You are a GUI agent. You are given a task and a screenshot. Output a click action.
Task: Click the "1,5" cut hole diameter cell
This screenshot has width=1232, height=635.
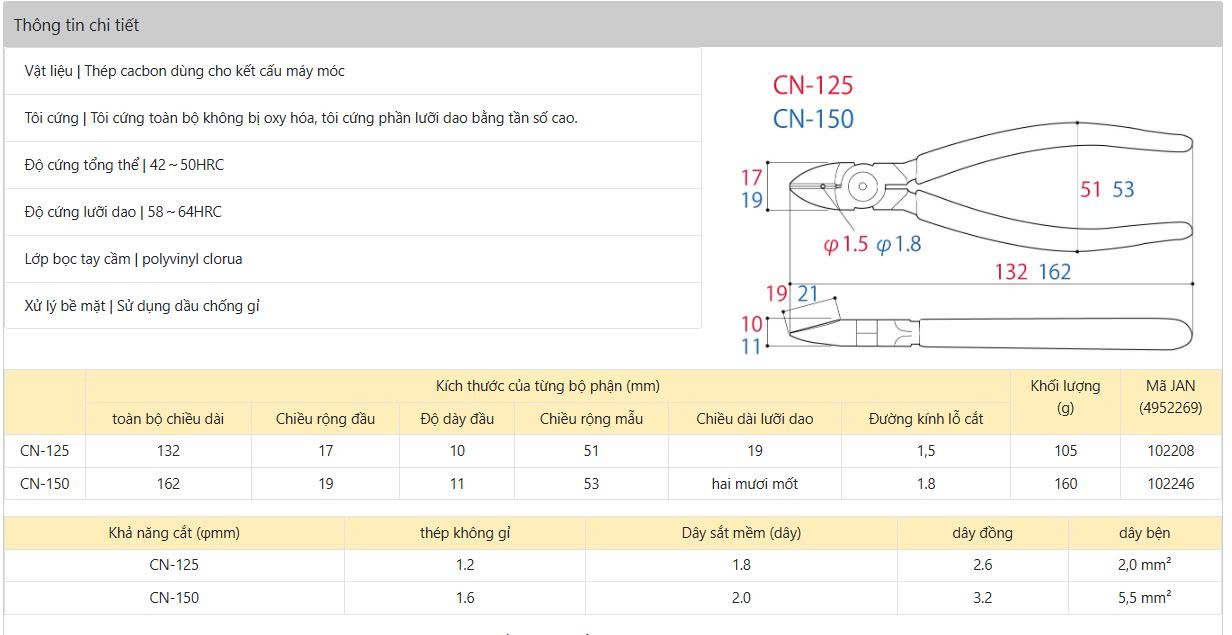point(926,451)
